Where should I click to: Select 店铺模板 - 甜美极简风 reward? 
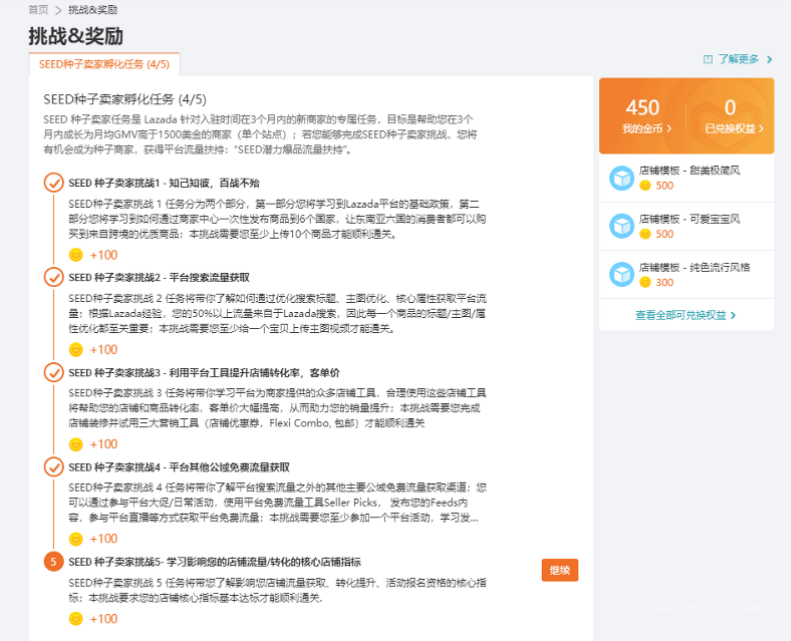(x=687, y=178)
